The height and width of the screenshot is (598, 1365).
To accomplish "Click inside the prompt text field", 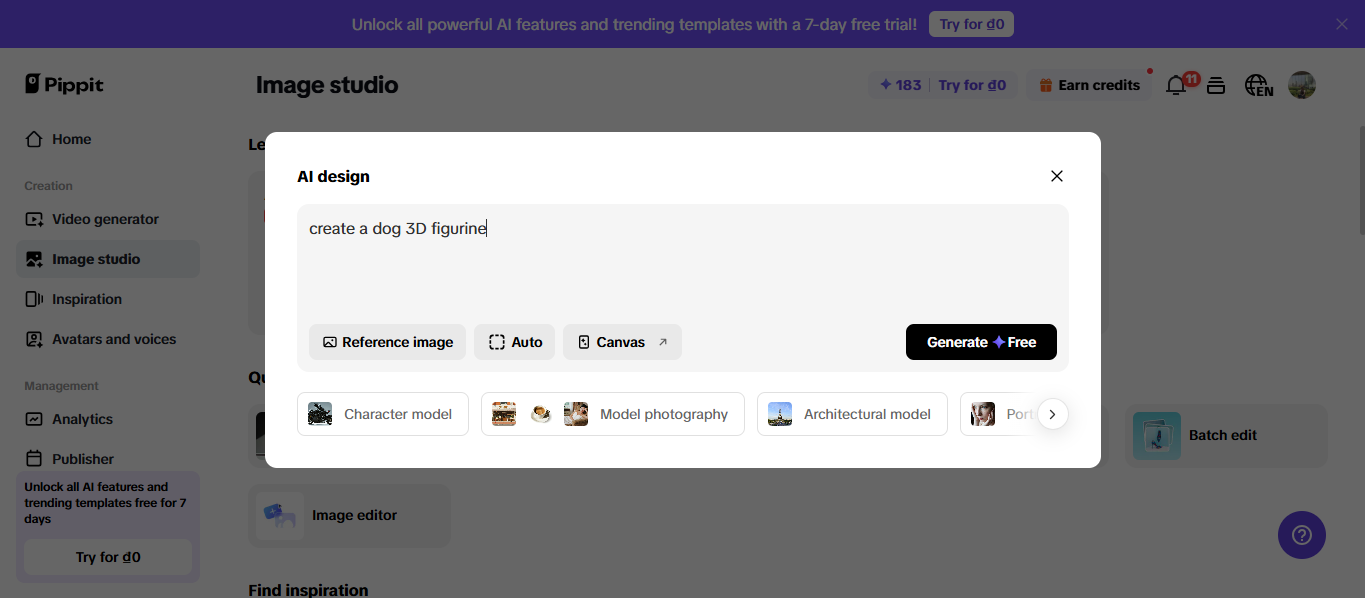I will tap(682, 265).
